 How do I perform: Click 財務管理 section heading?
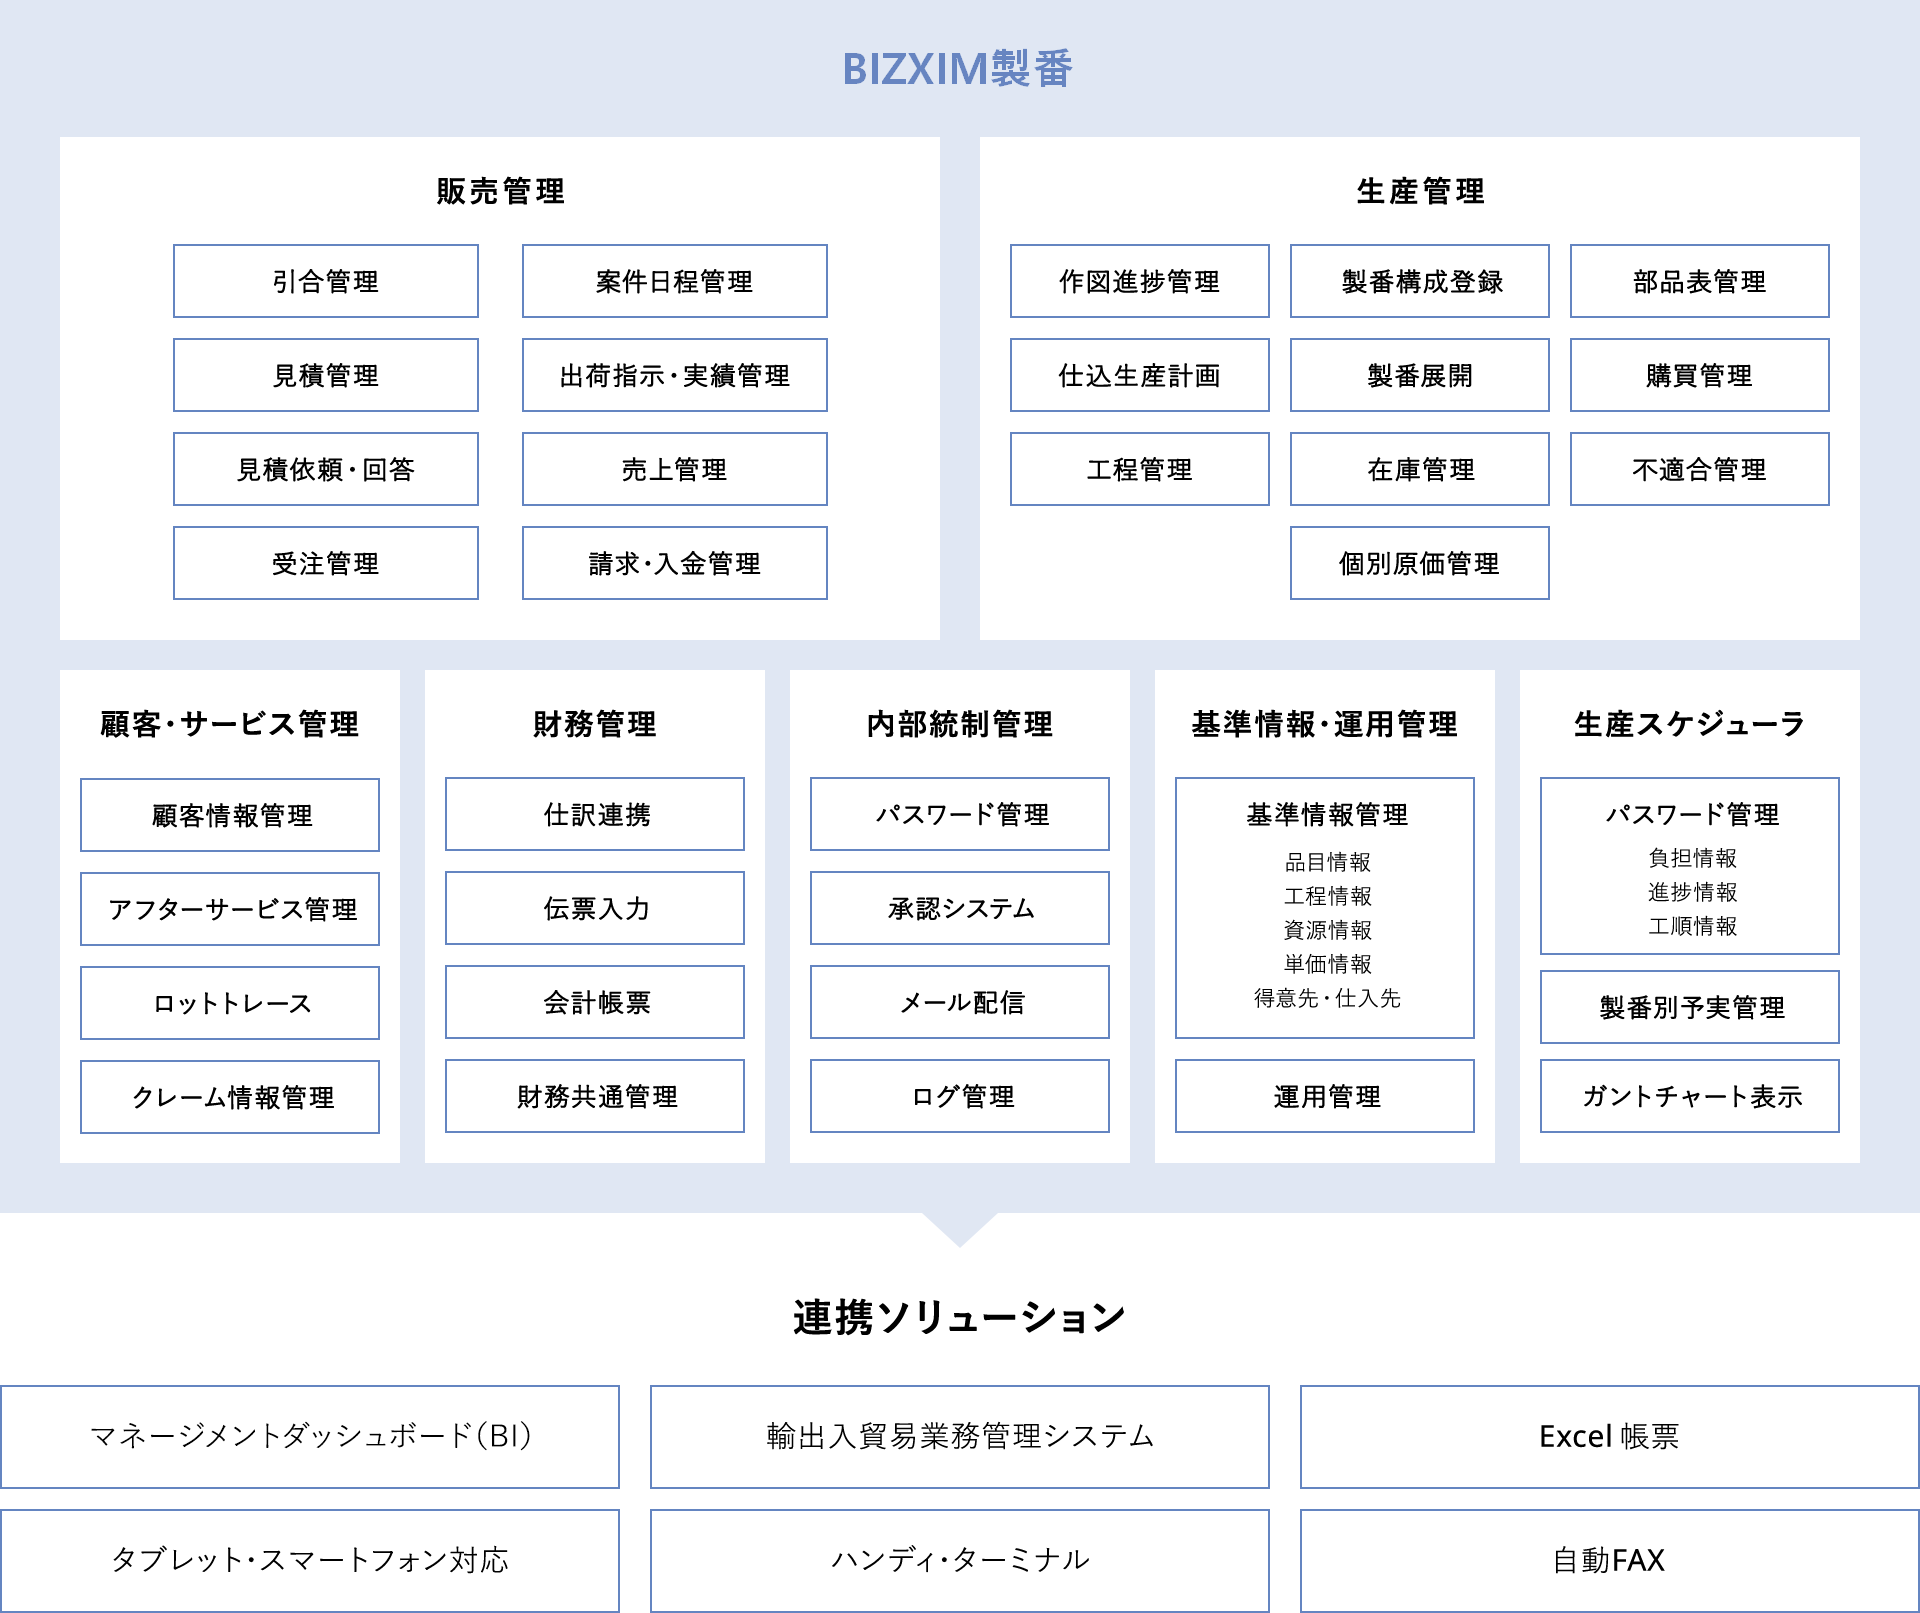595,724
